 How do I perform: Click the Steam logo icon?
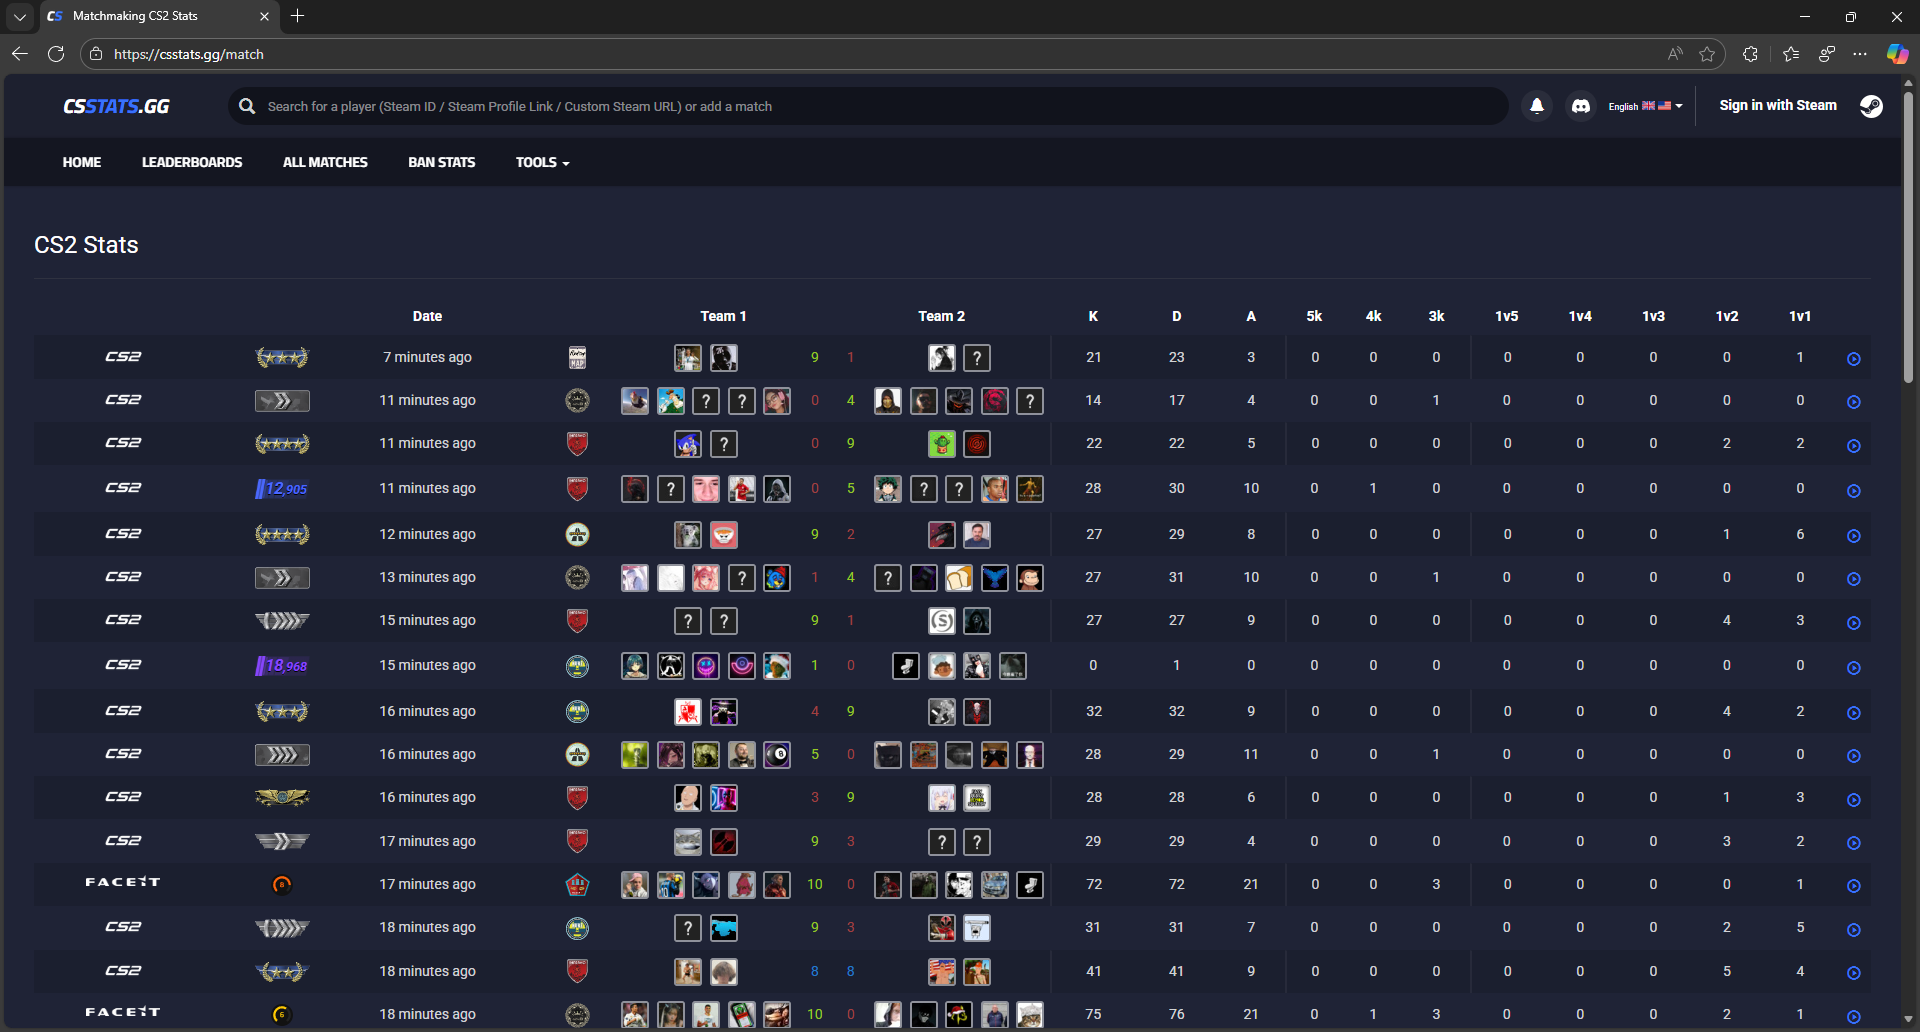[x=1871, y=106]
